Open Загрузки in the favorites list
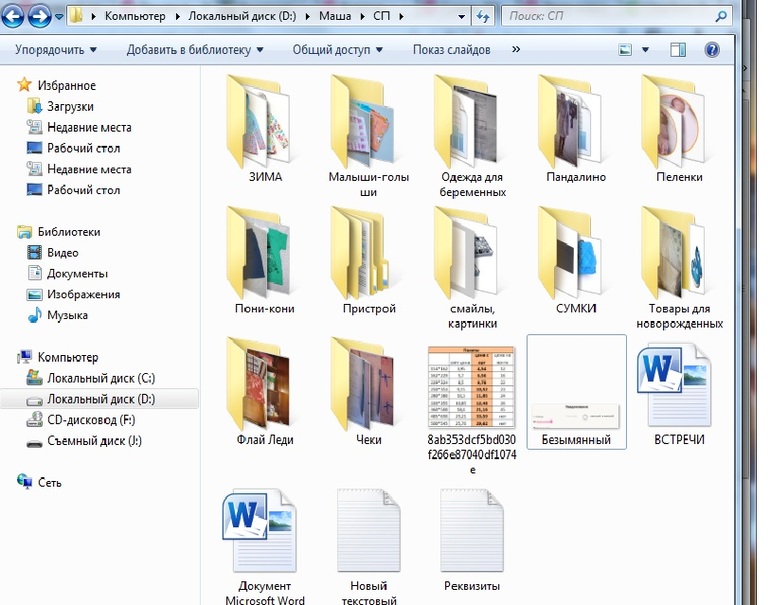This screenshot has height=605, width=770. (70, 106)
